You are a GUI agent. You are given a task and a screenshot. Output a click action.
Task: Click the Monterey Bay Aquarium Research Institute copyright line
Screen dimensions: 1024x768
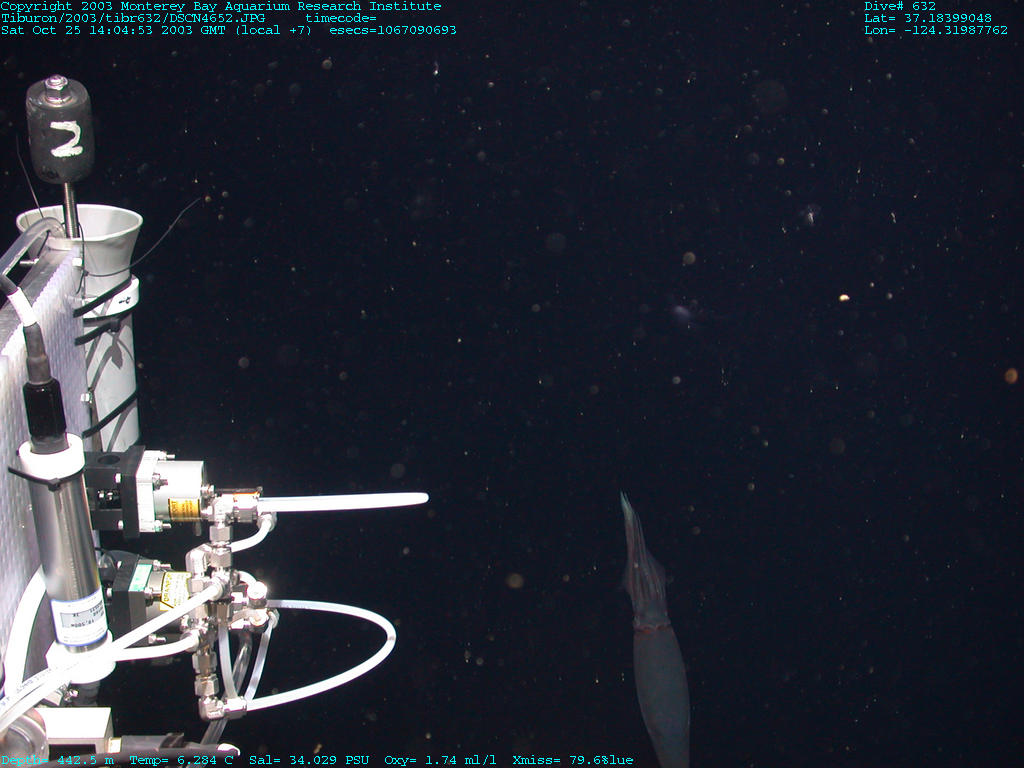221,7
